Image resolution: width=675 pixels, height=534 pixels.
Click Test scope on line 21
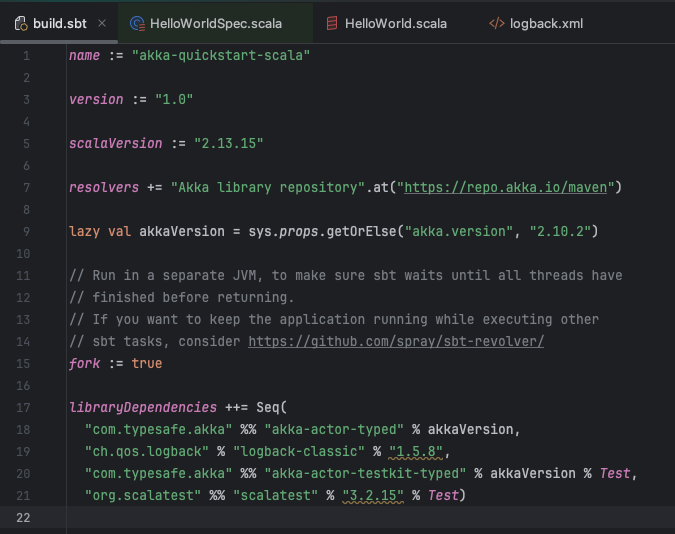[443, 496]
